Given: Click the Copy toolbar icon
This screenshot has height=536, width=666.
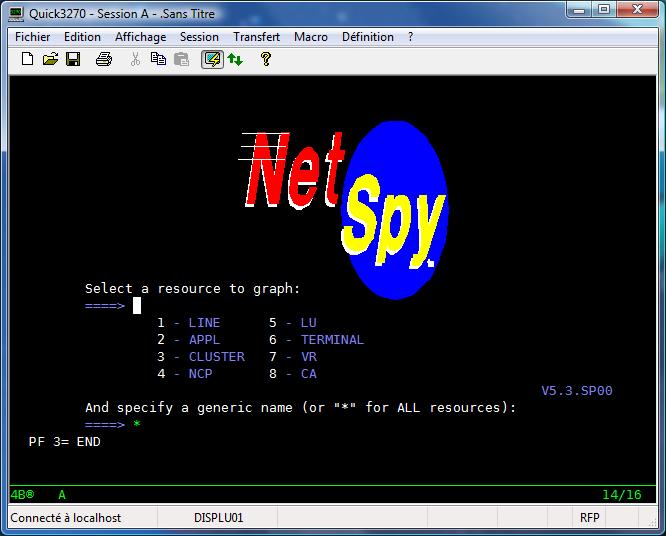Looking at the screenshot, I should tap(158, 59).
